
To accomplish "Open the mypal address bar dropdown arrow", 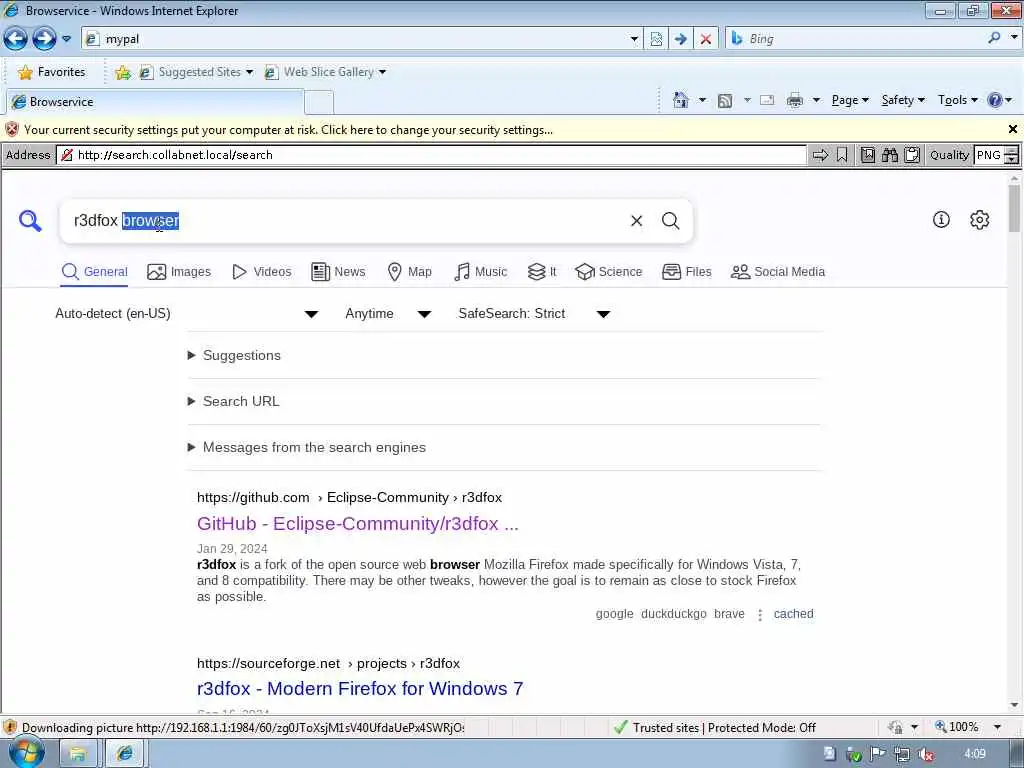I will click(633, 39).
